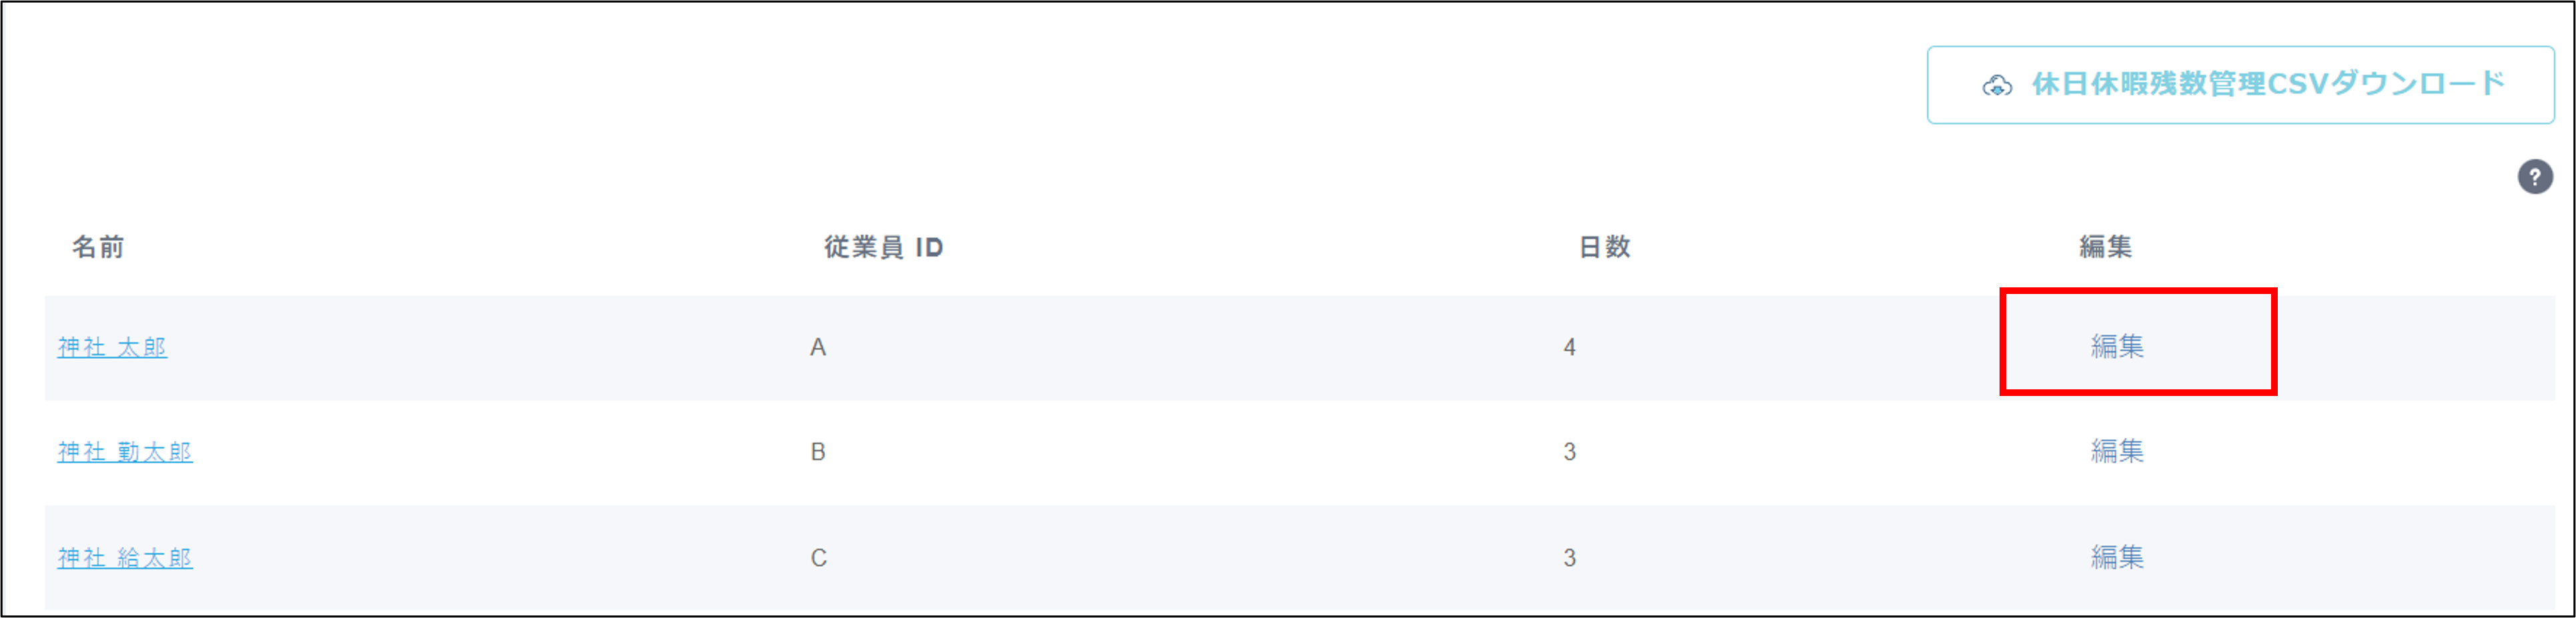Screen dimensions: 2576x618
Task: Click the 日数 value for 神社 給太郎
Action: coord(1569,558)
